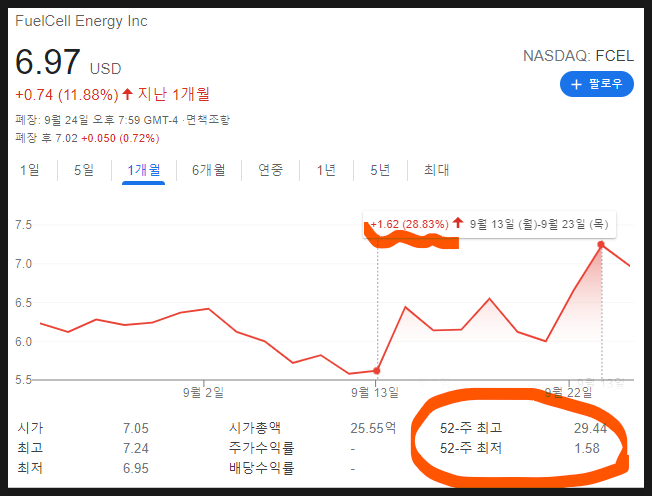
Task: Click the 시가총액 value 25.55억
Action: [x=373, y=428]
